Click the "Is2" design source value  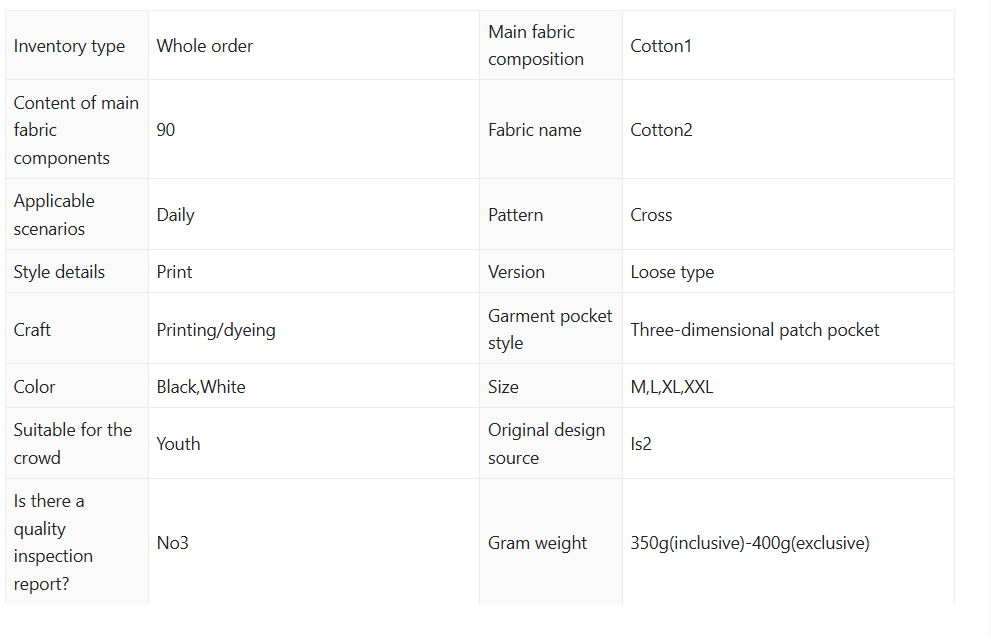point(641,444)
